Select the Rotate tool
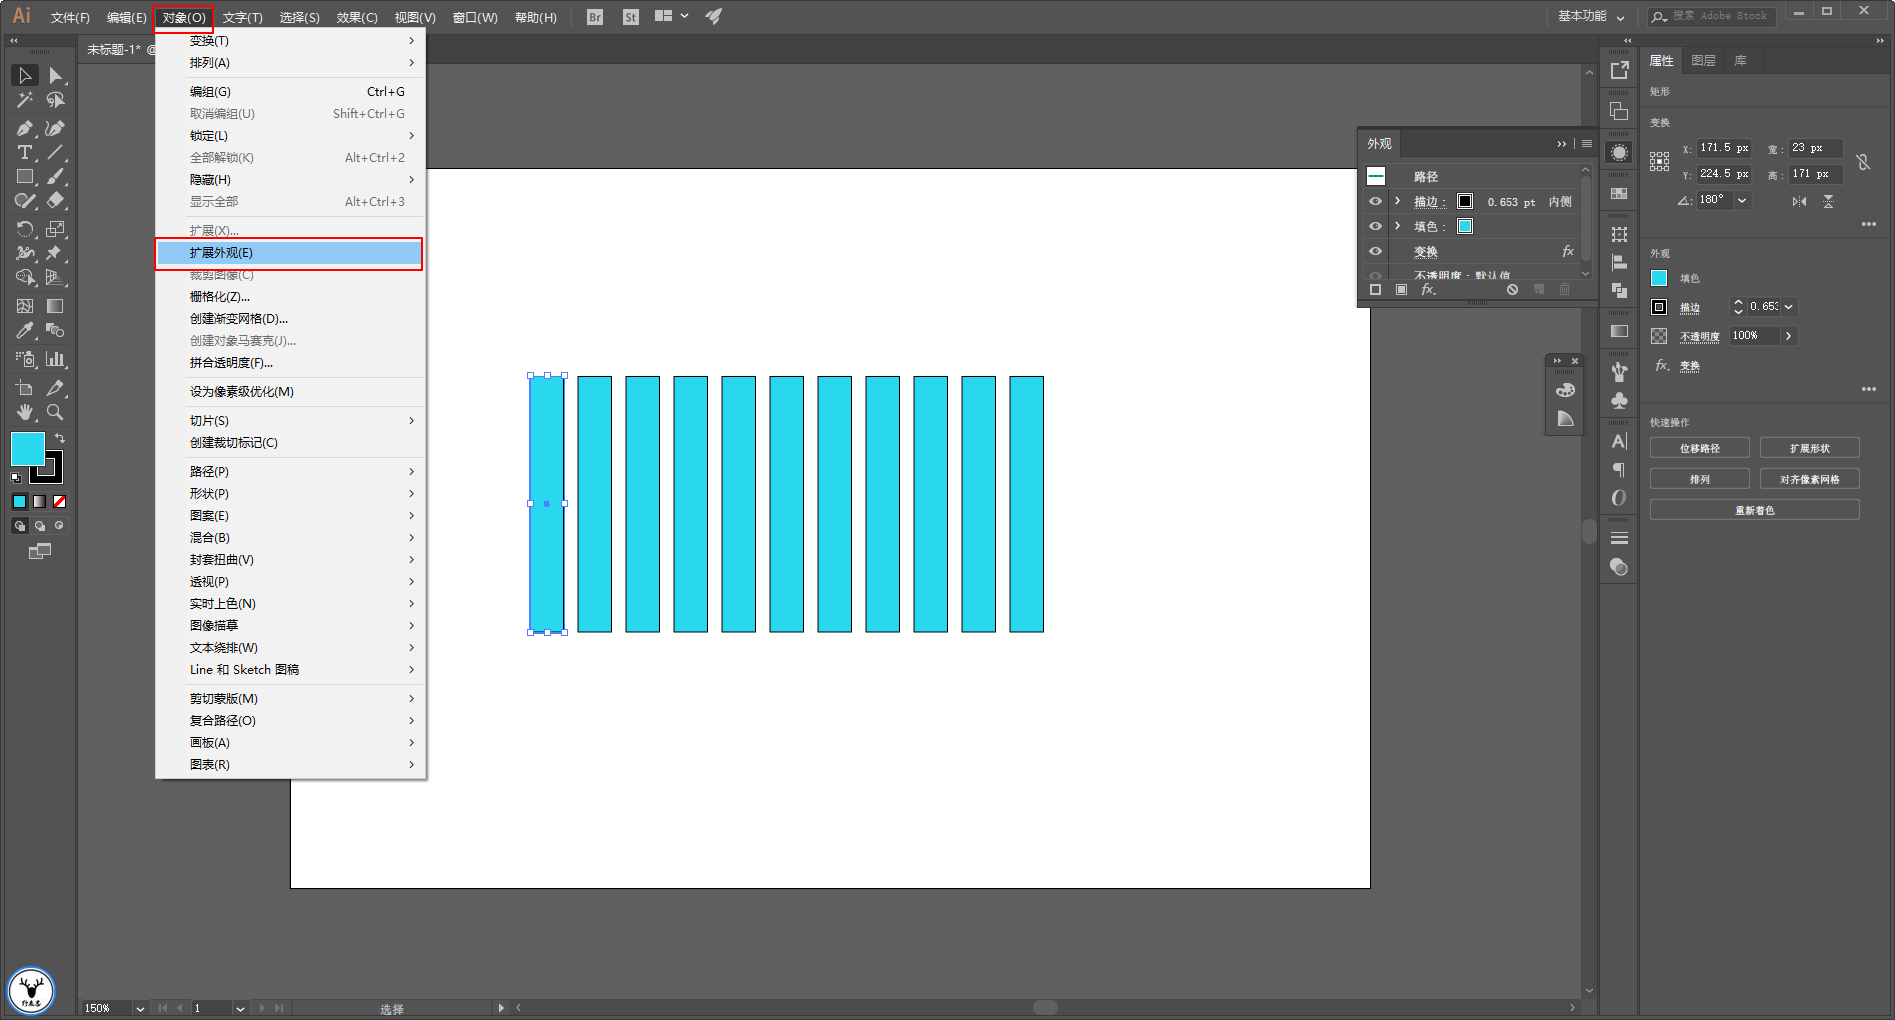The width and height of the screenshot is (1895, 1020). tap(25, 229)
